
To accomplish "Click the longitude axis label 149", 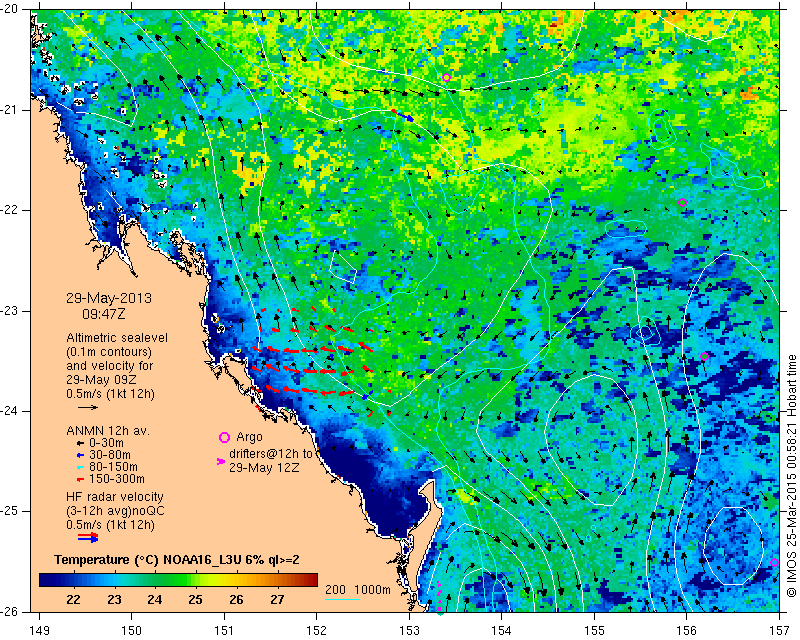I will (x=40, y=631).
